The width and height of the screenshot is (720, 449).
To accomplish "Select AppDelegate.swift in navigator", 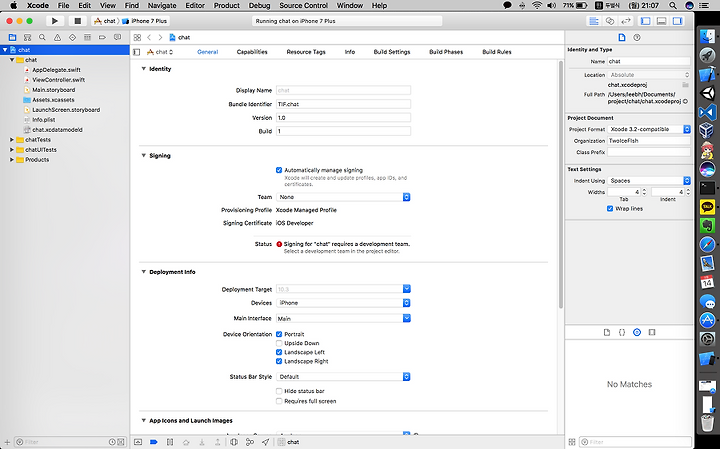I will 56,70.
